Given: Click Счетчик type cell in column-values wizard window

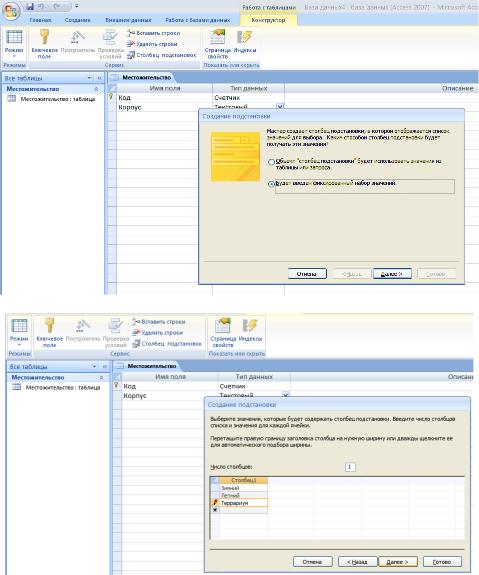Looking at the screenshot, I should [254, 386].
